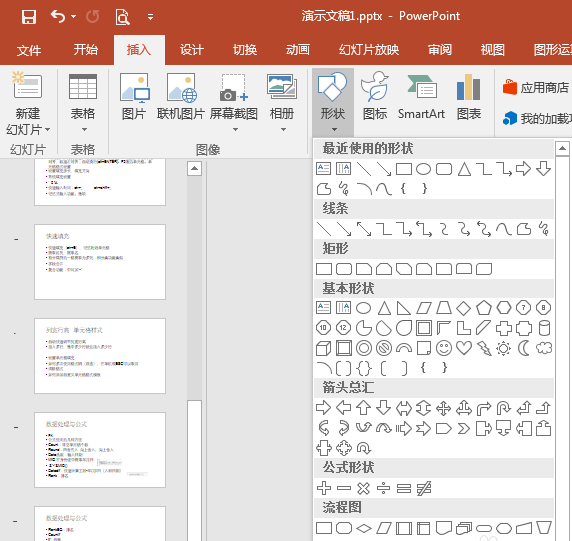Pick the lightning bolt shape
Screen dimensions: 572x541
pyautogui.click(x=484, y=348)
